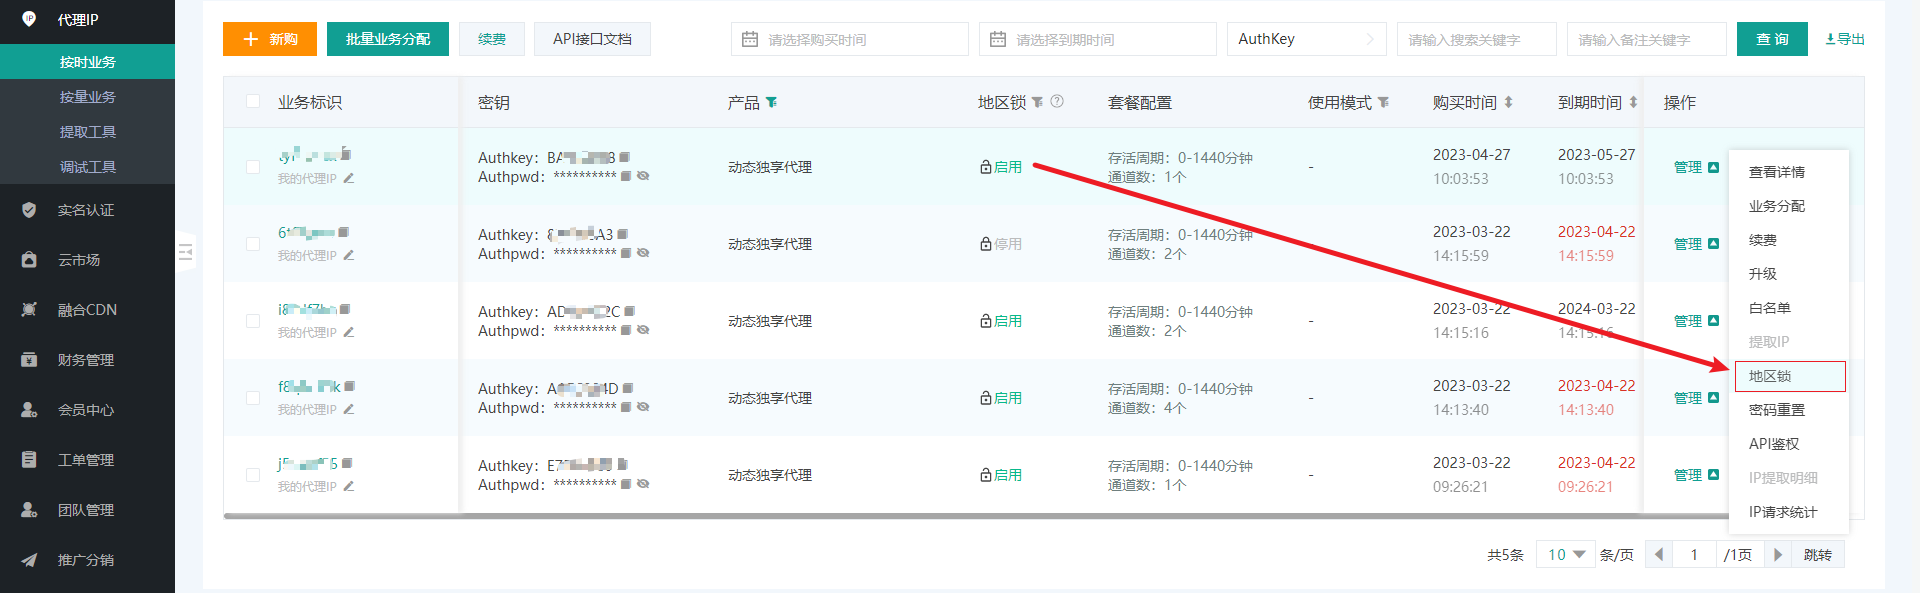Collapse the sidebar using the handle icon
Screen dimensions: 1920x593
point(185,252)
